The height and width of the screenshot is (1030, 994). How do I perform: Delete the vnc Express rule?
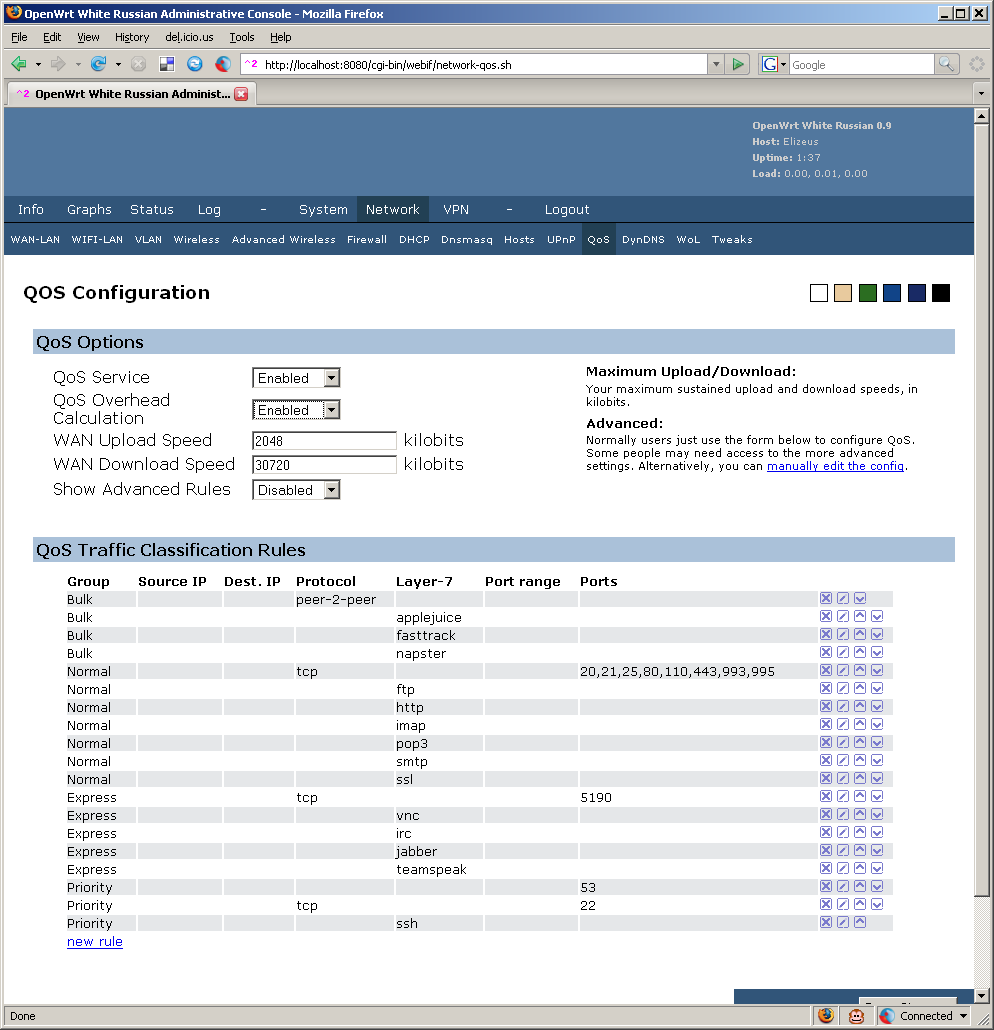pyautogui.click(x=826, y=815)
